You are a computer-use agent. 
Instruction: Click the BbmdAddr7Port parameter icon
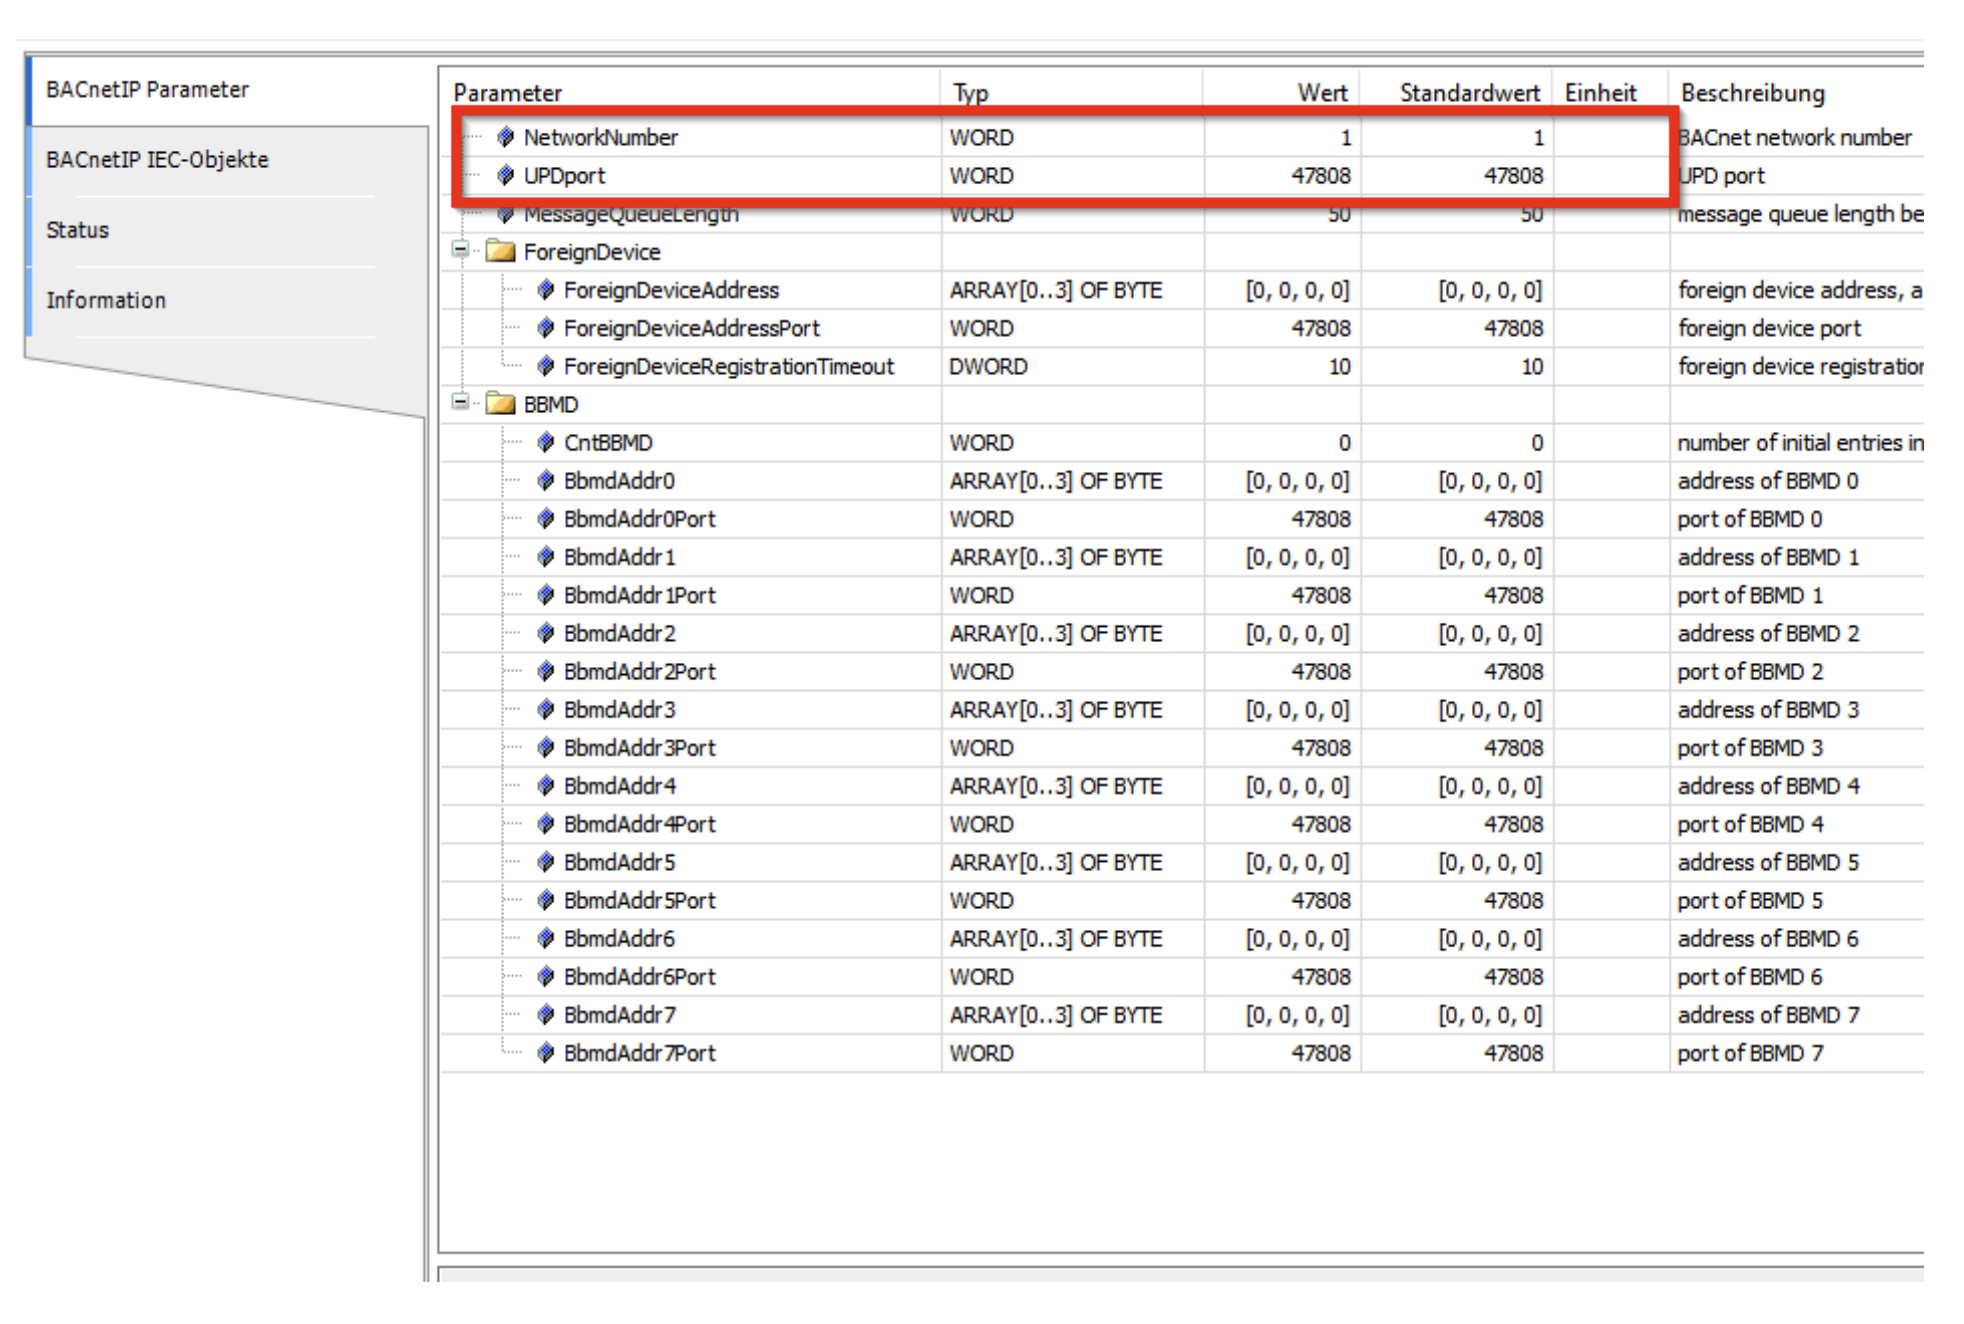546,1053
